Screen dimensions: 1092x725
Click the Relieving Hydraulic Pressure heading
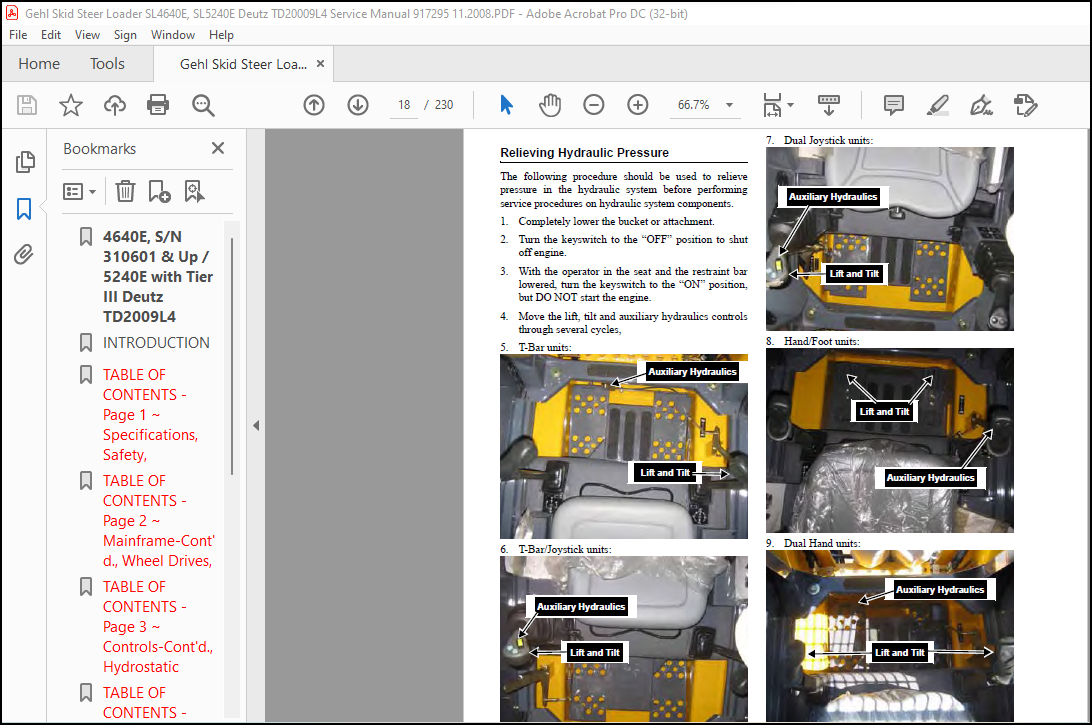tap(584, 153)
